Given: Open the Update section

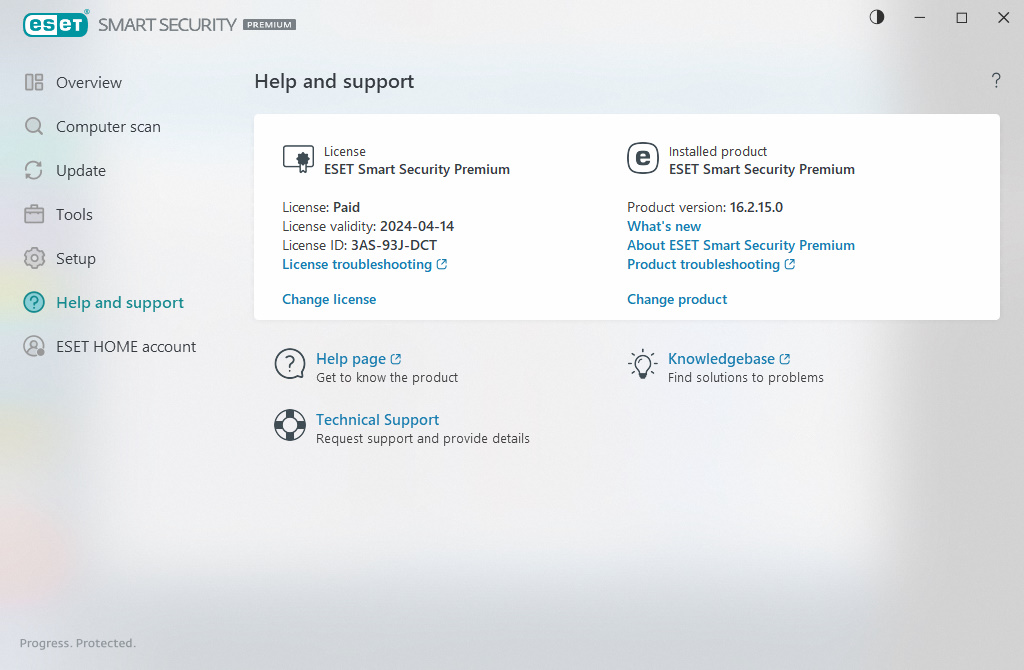Looking at the screenshot, I should click(81, 170).
